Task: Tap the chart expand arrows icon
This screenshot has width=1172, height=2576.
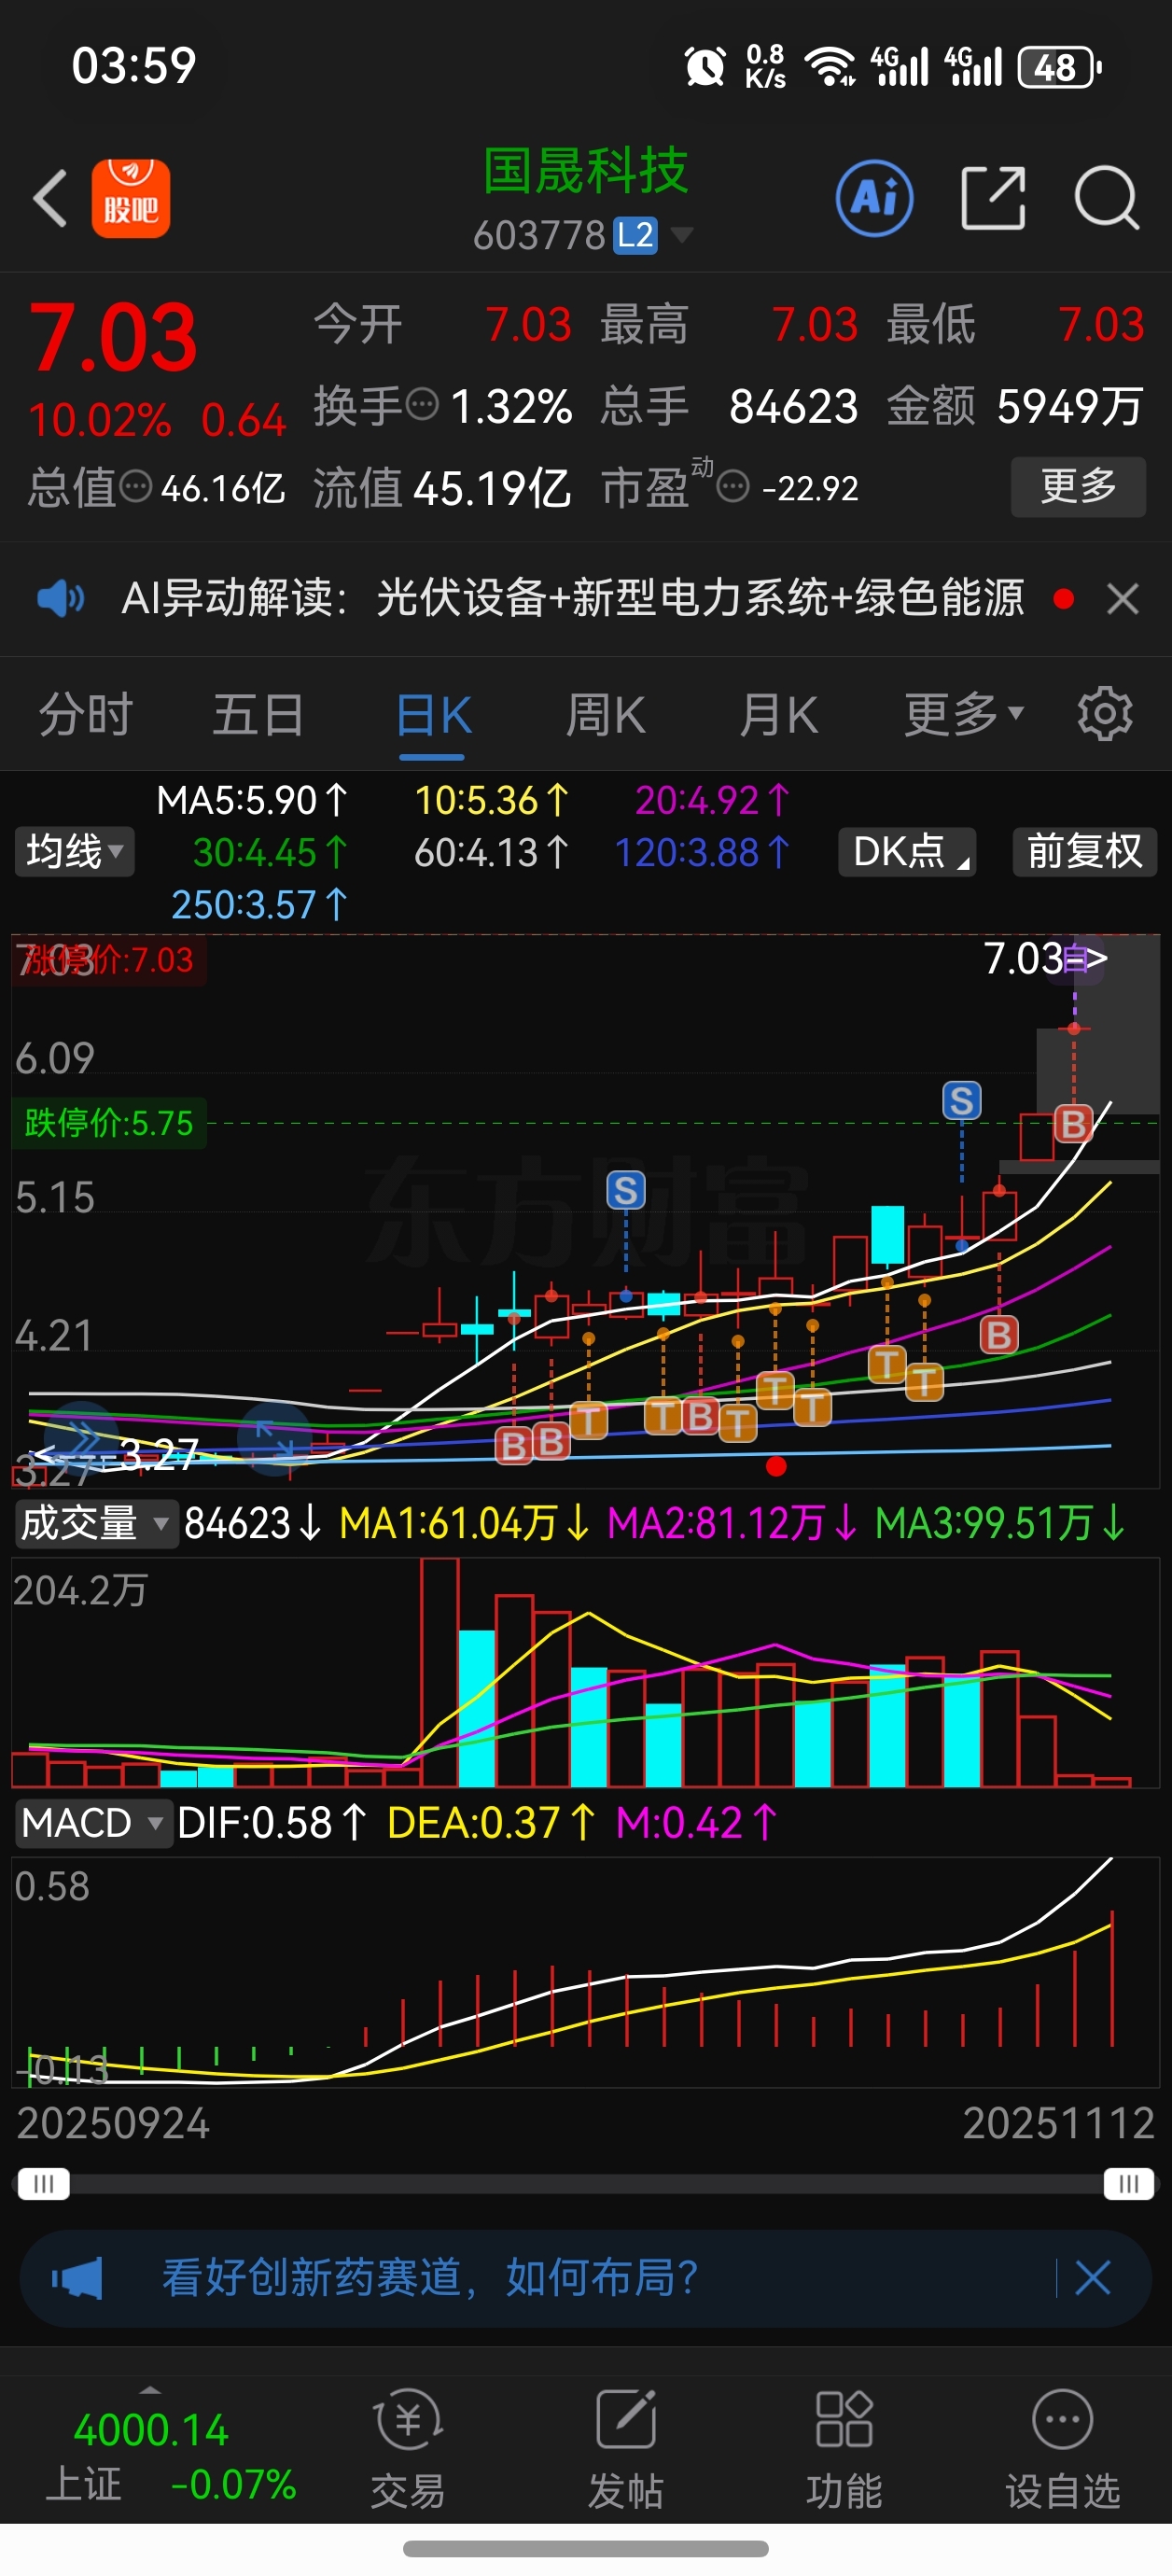Action: (x=273, y=1440)
